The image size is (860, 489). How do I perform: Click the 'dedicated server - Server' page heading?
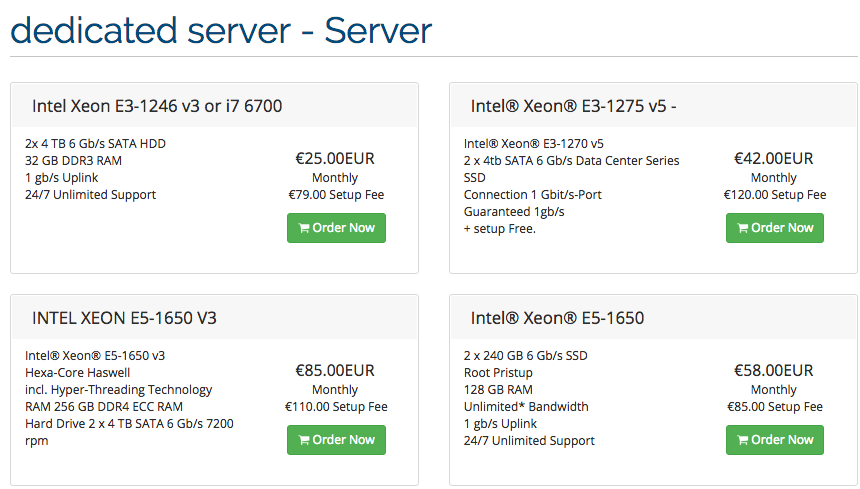221,30
